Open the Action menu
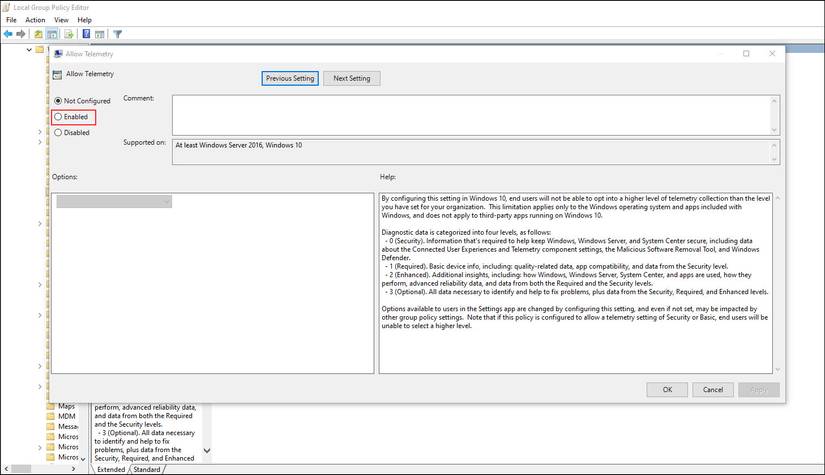 pyautogui.click(x=35, y=20)
